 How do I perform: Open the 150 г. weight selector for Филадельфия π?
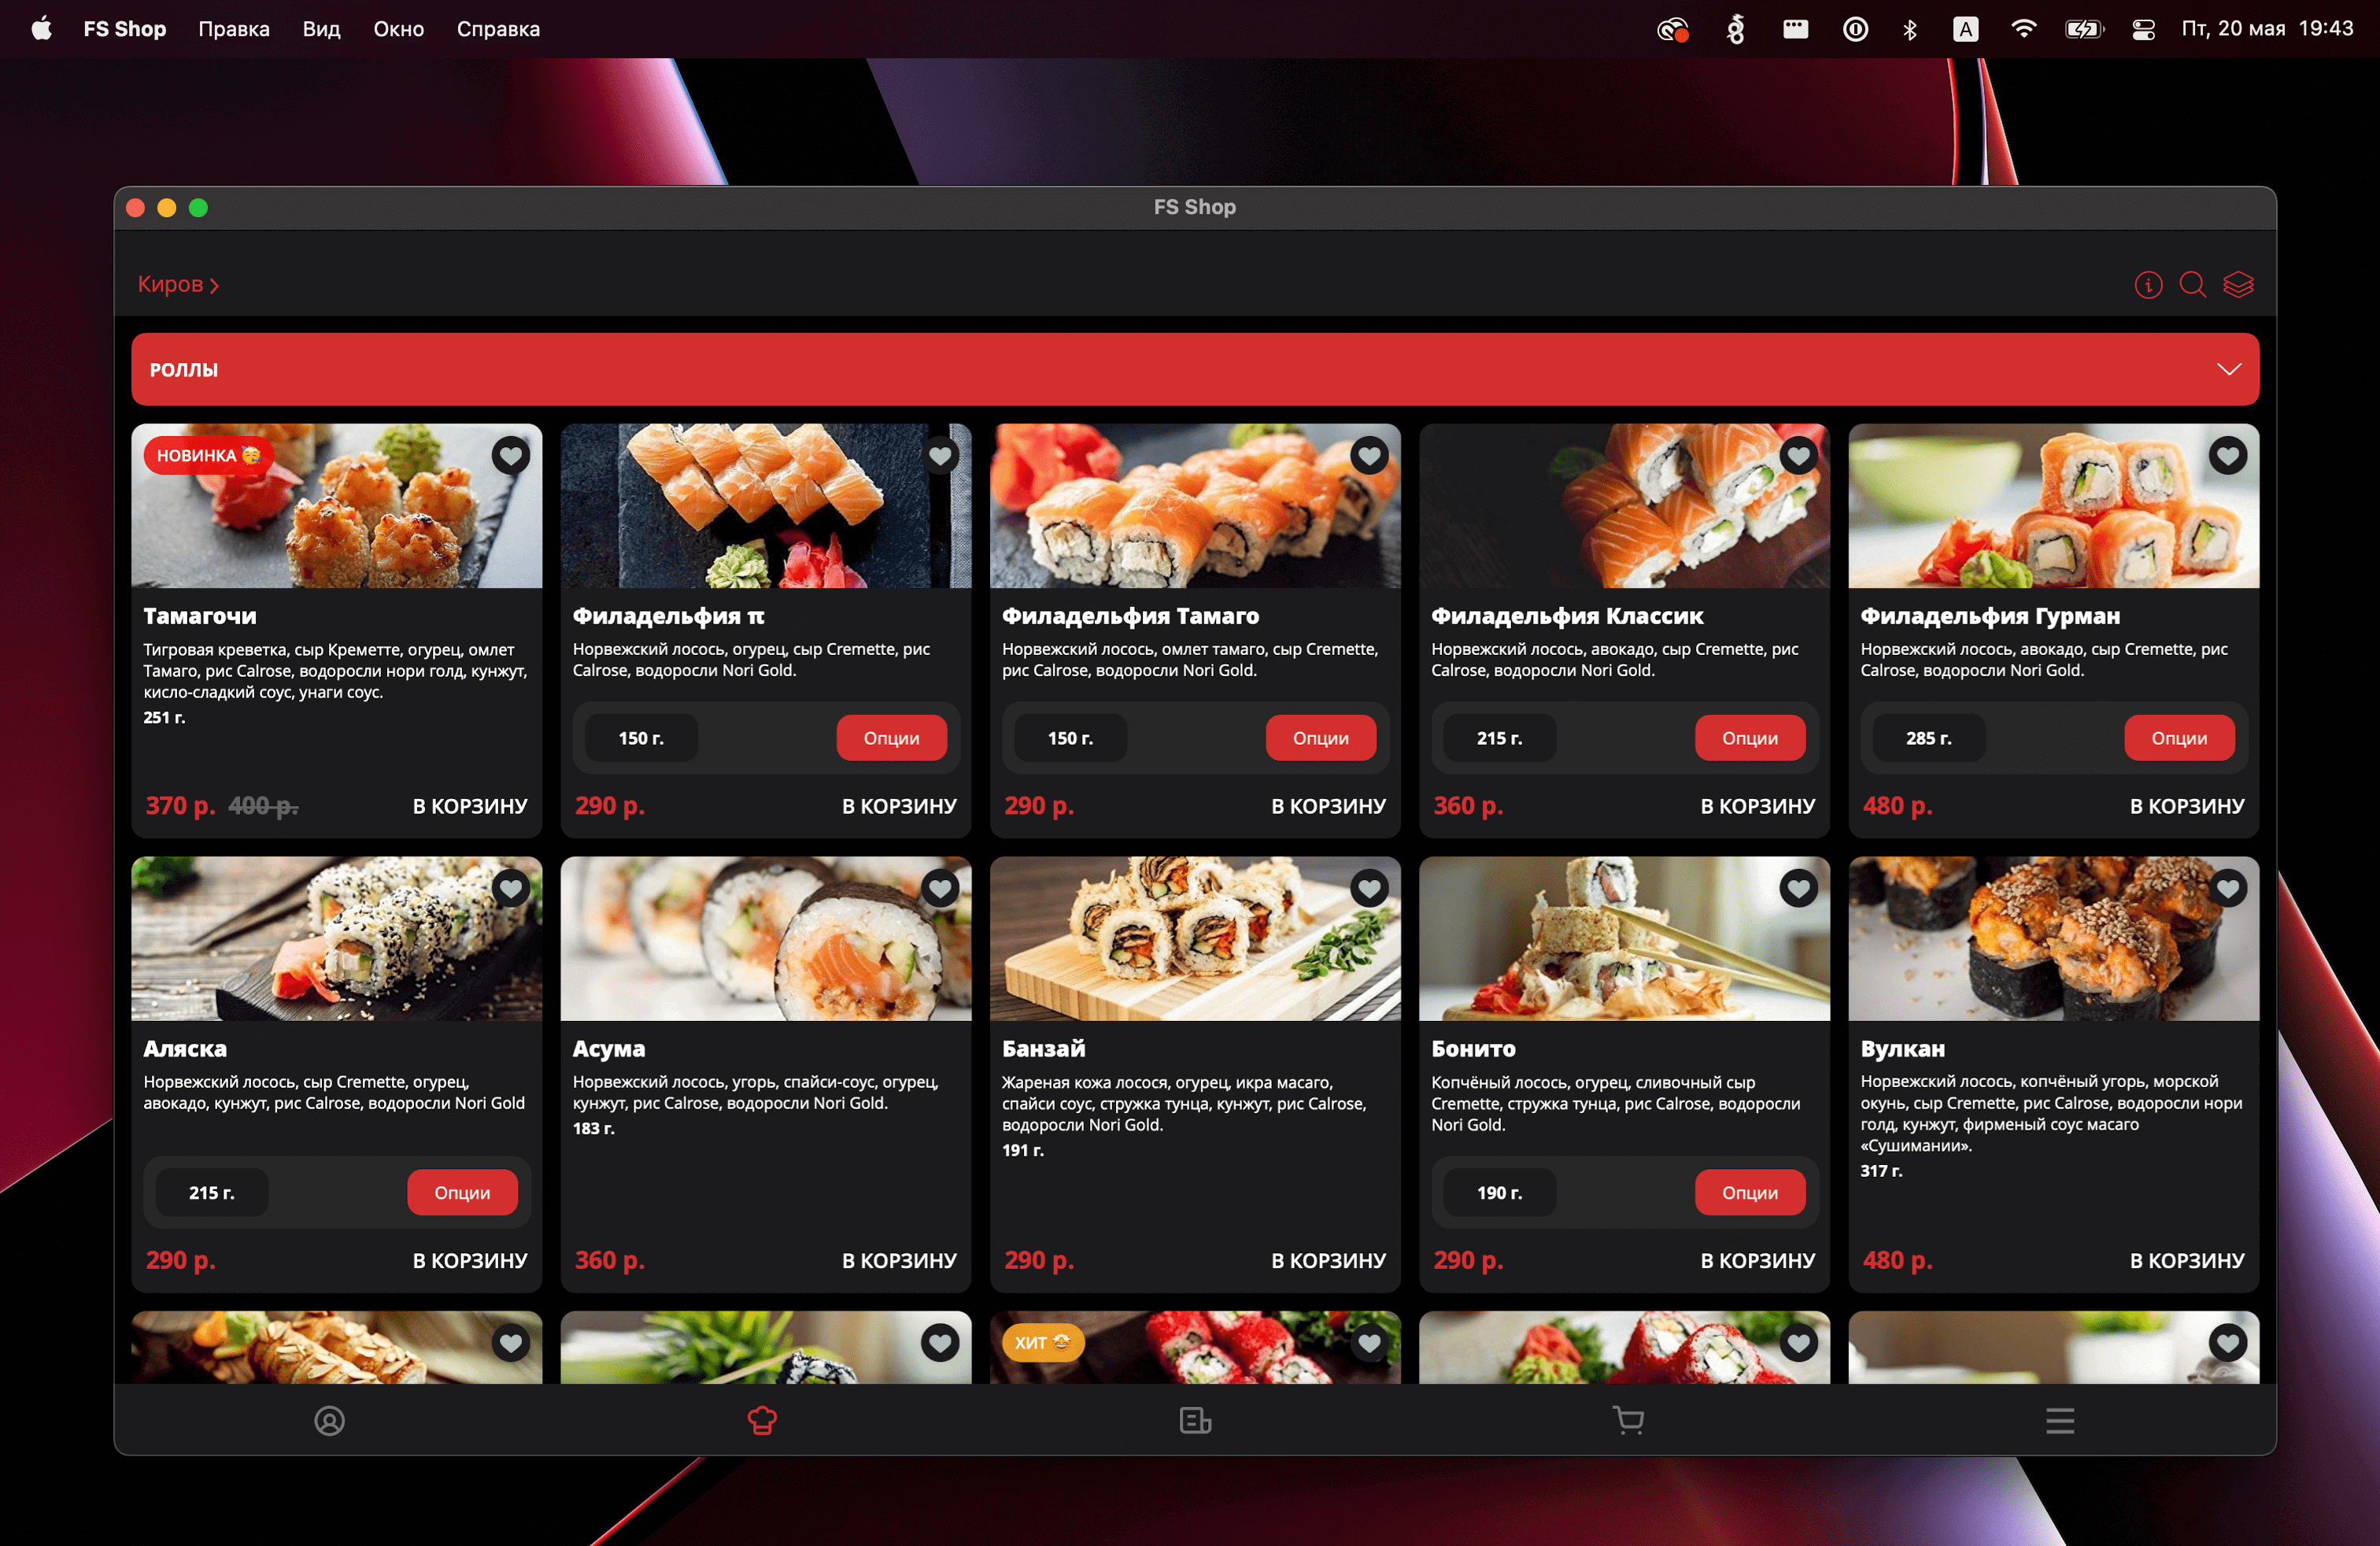[x=641, y=737]
